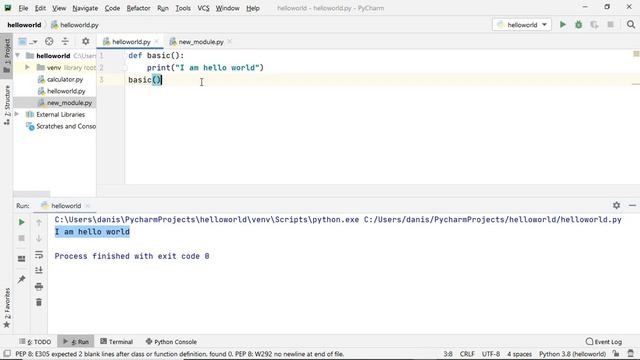Screen dimensions: 640x360
Task: Expand External Libraries node
Action: [17, 114]
